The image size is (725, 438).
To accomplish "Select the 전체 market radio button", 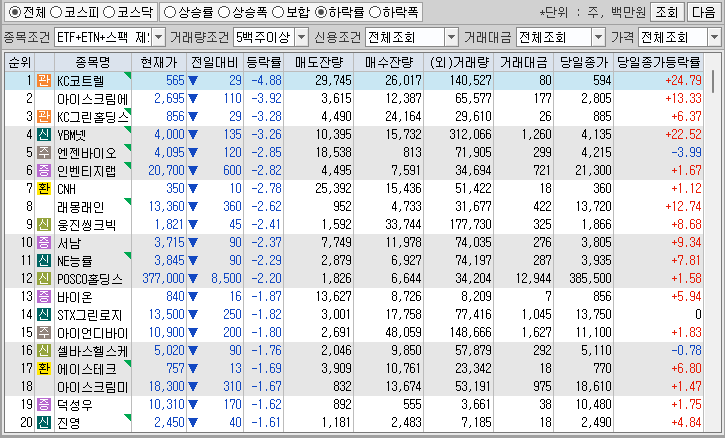I will [14, 12].
